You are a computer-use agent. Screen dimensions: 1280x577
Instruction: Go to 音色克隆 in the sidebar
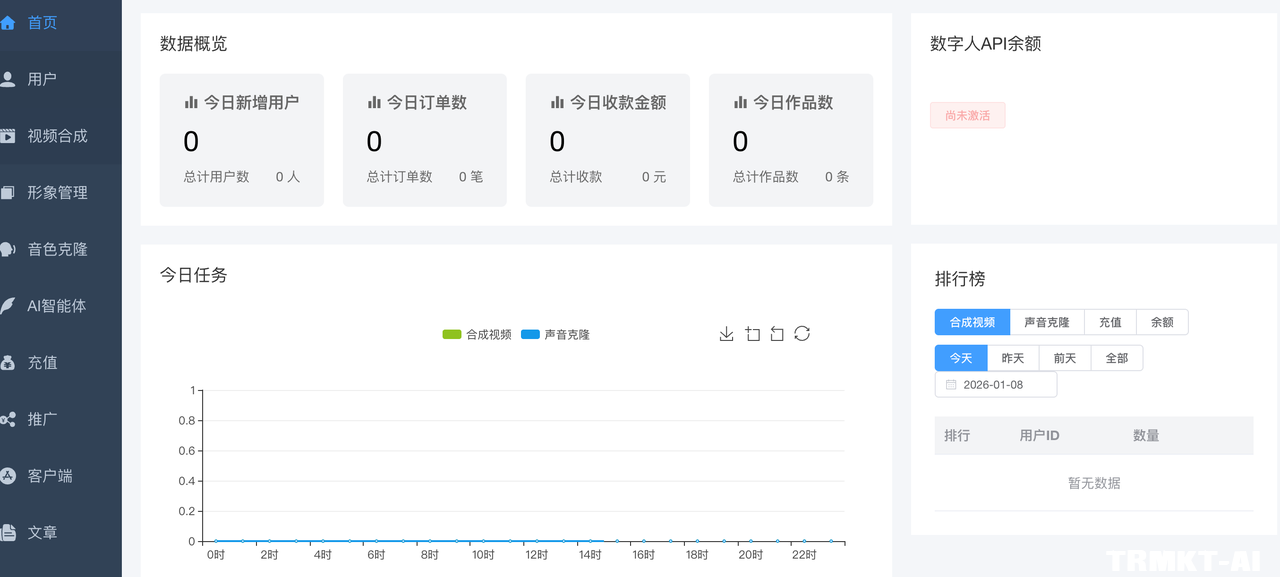point(60,249)
